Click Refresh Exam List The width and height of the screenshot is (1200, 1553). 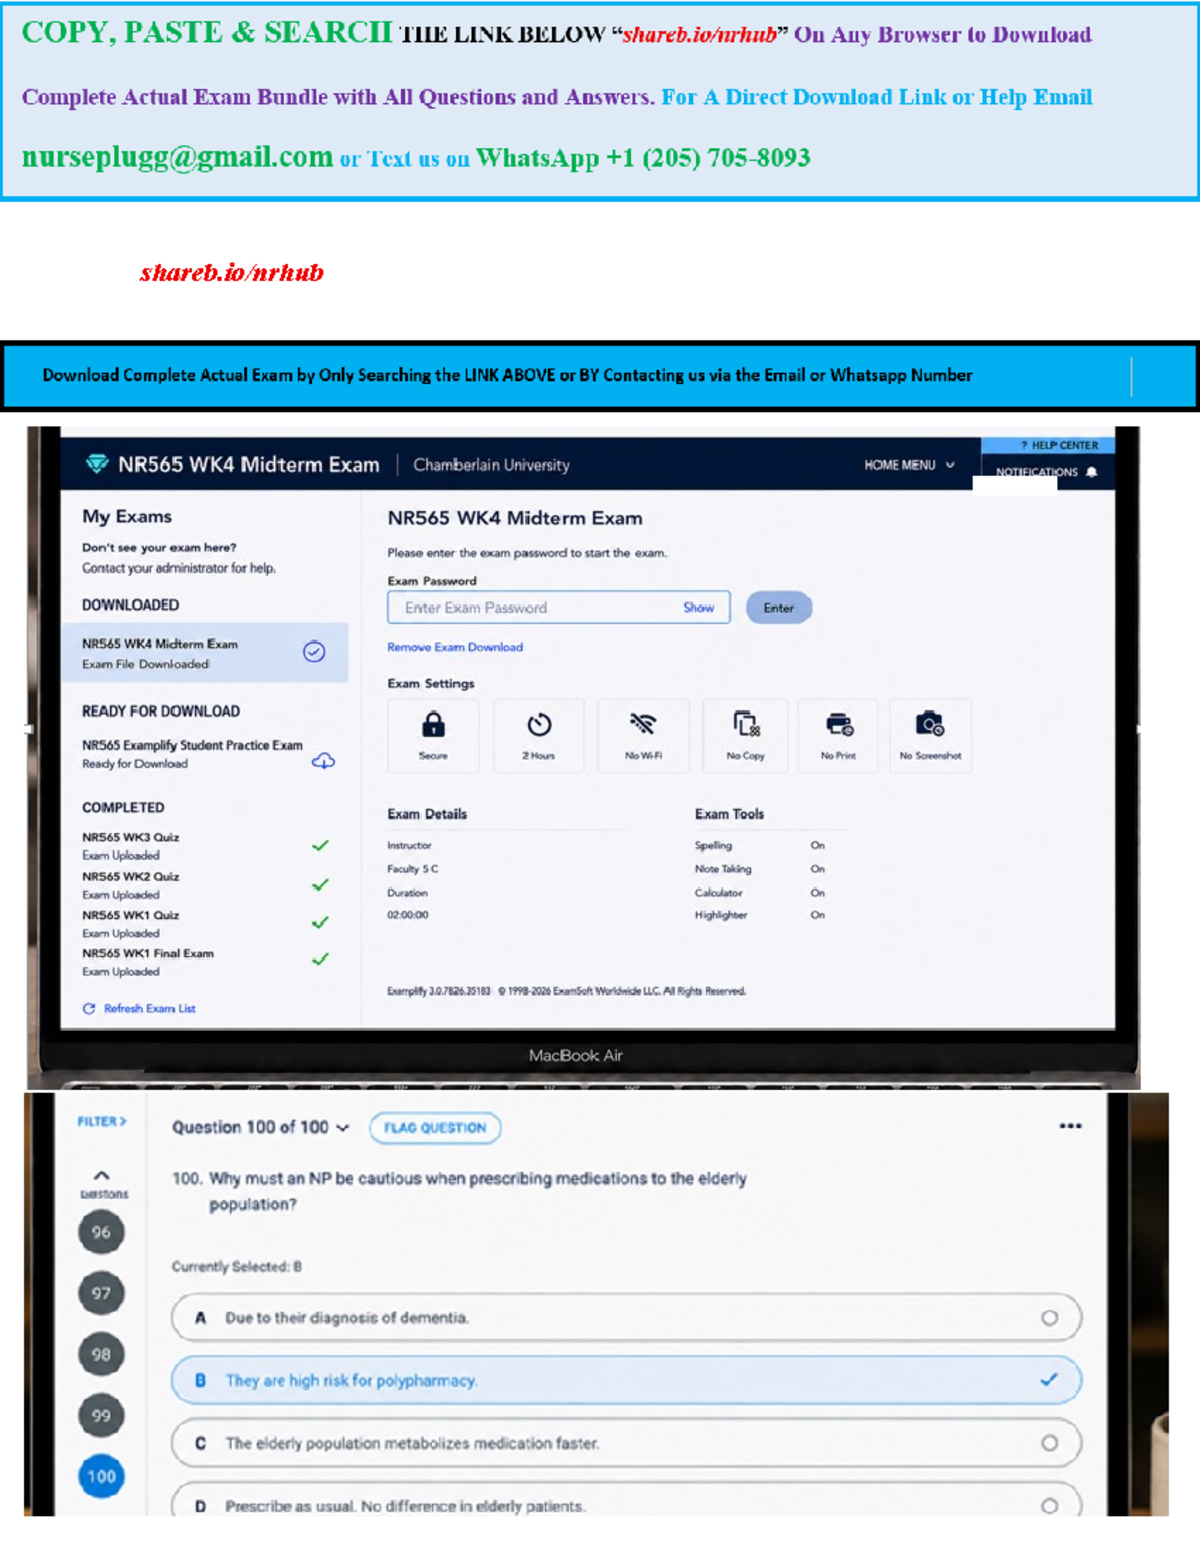coord(139,1009)
